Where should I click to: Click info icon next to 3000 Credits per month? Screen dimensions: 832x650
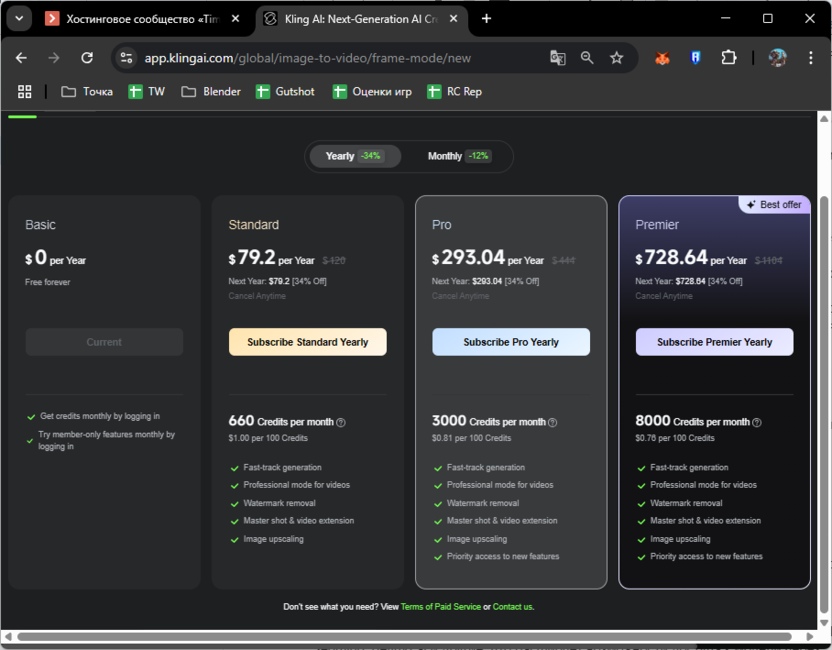[552, 423]
